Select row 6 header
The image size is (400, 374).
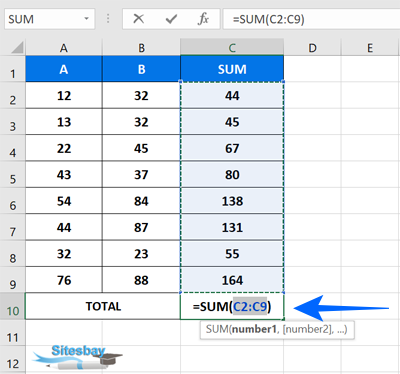pyautogui.click(x=13, y=201)
